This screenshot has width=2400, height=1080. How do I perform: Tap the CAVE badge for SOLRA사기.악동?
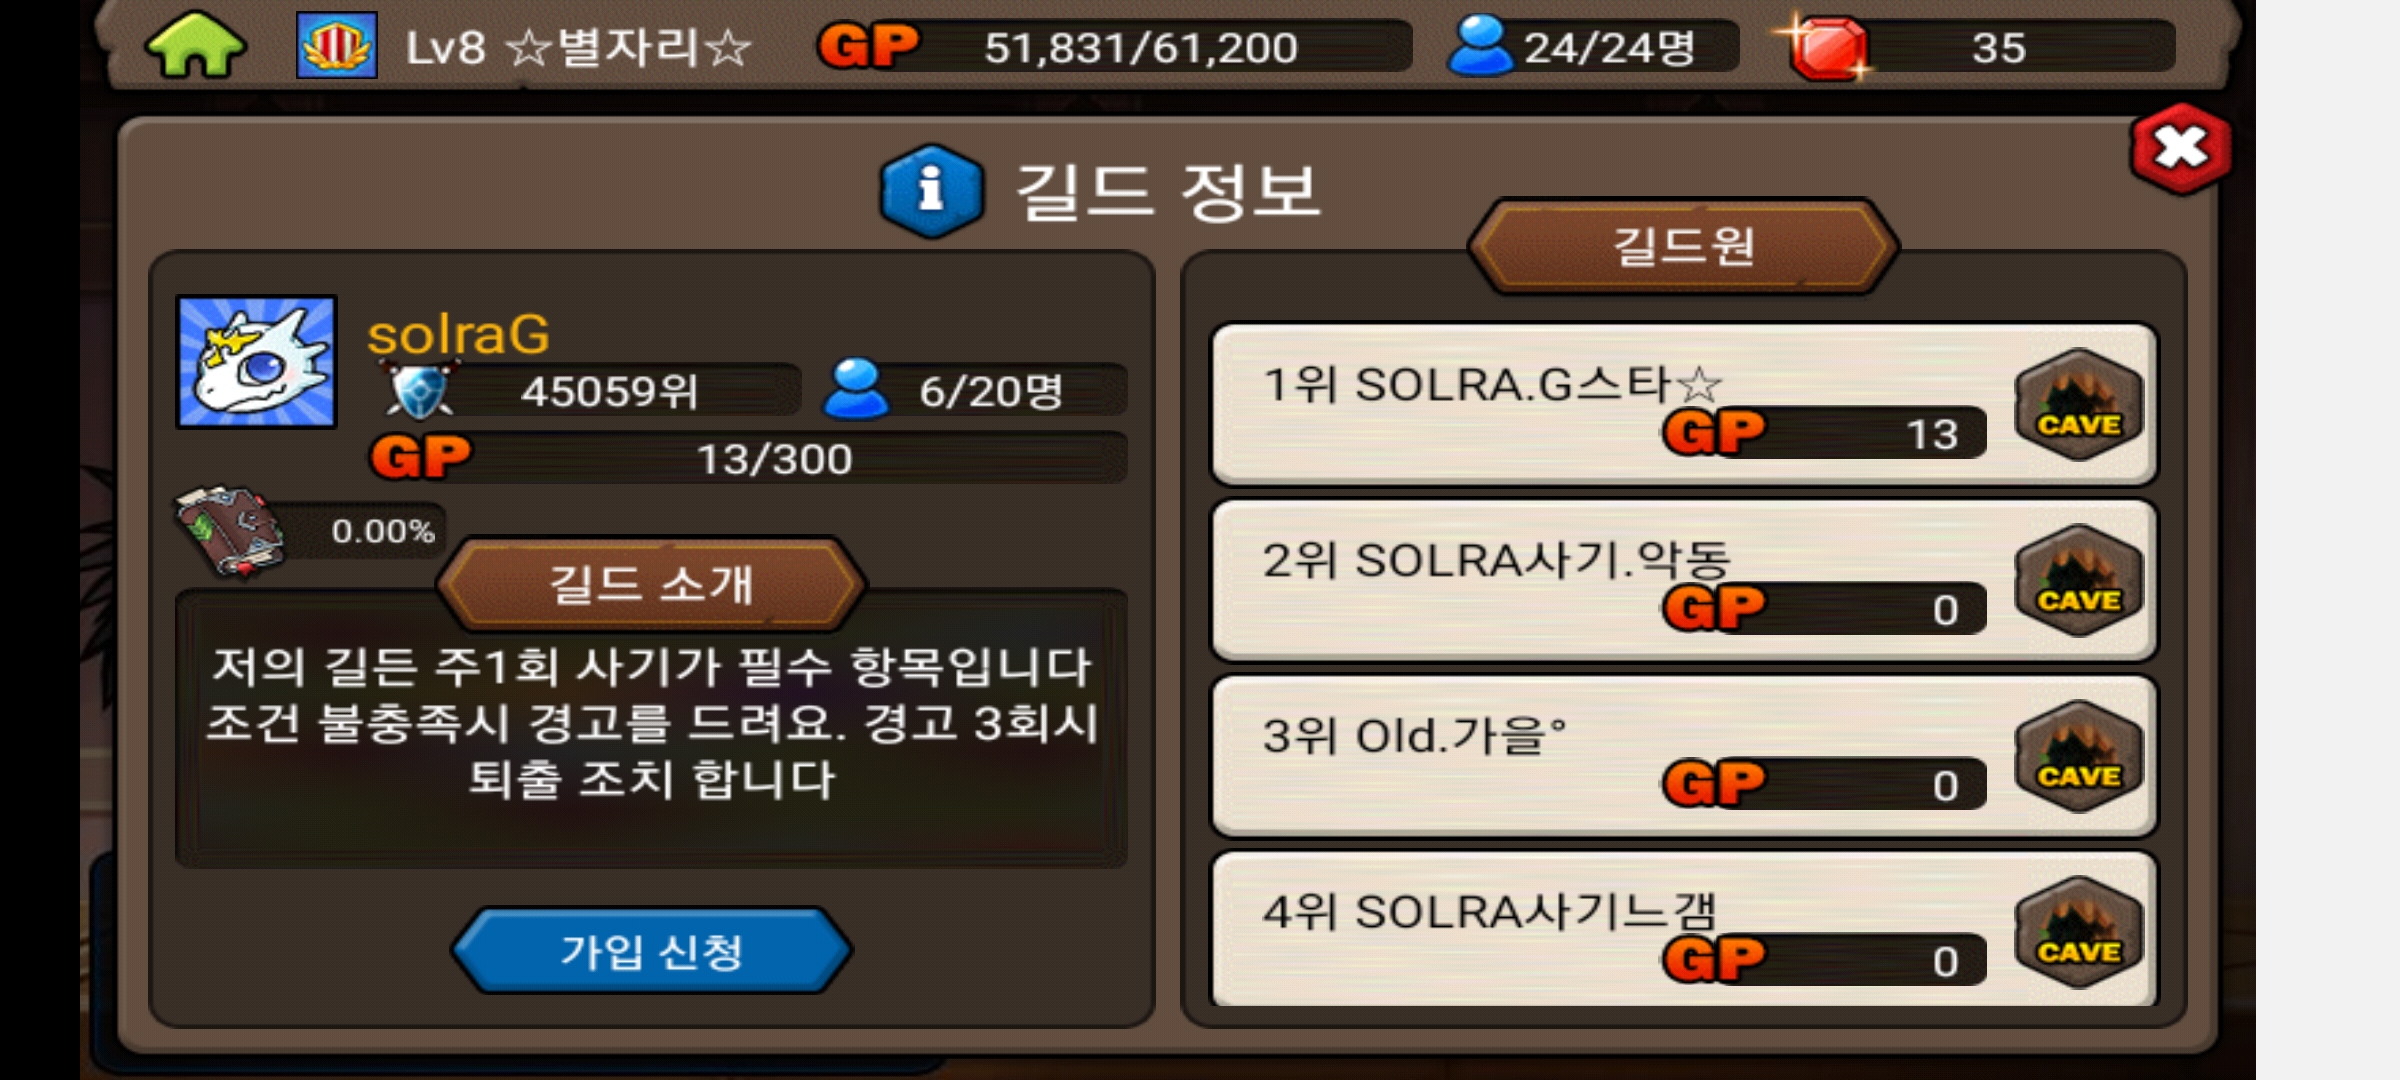2080,580
